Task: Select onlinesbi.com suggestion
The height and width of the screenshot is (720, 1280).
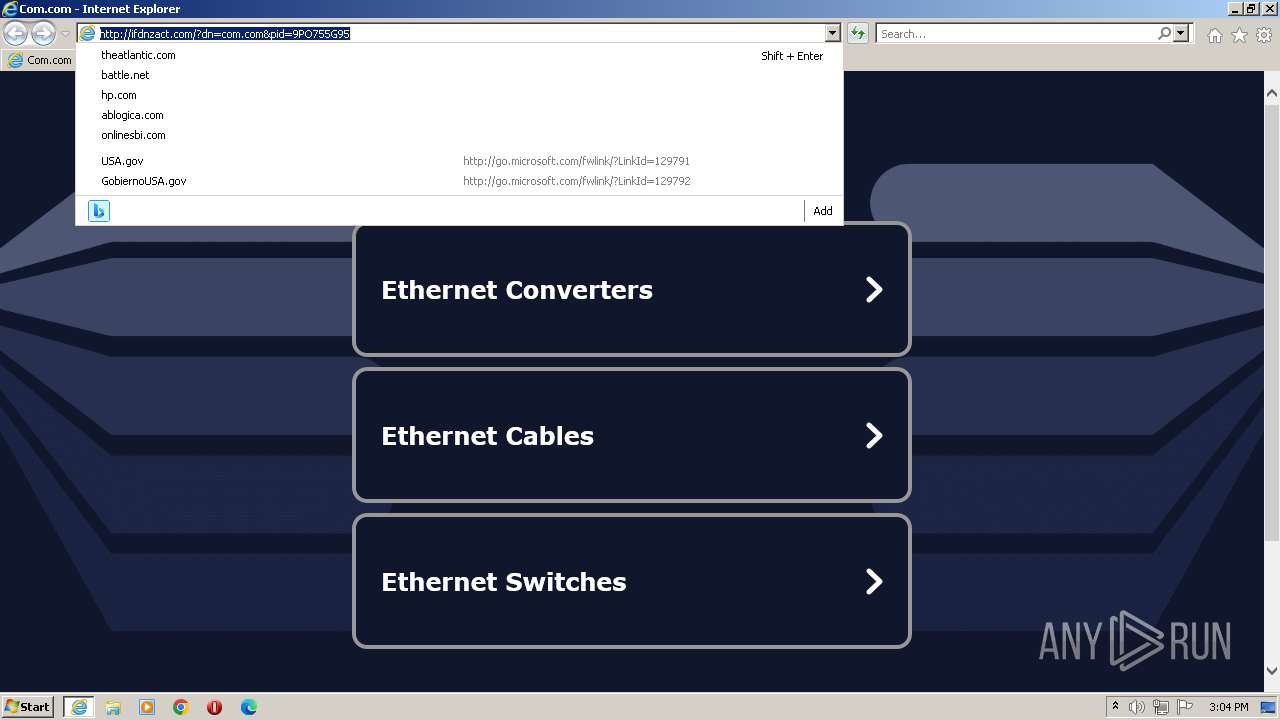Action: point(459,135)
